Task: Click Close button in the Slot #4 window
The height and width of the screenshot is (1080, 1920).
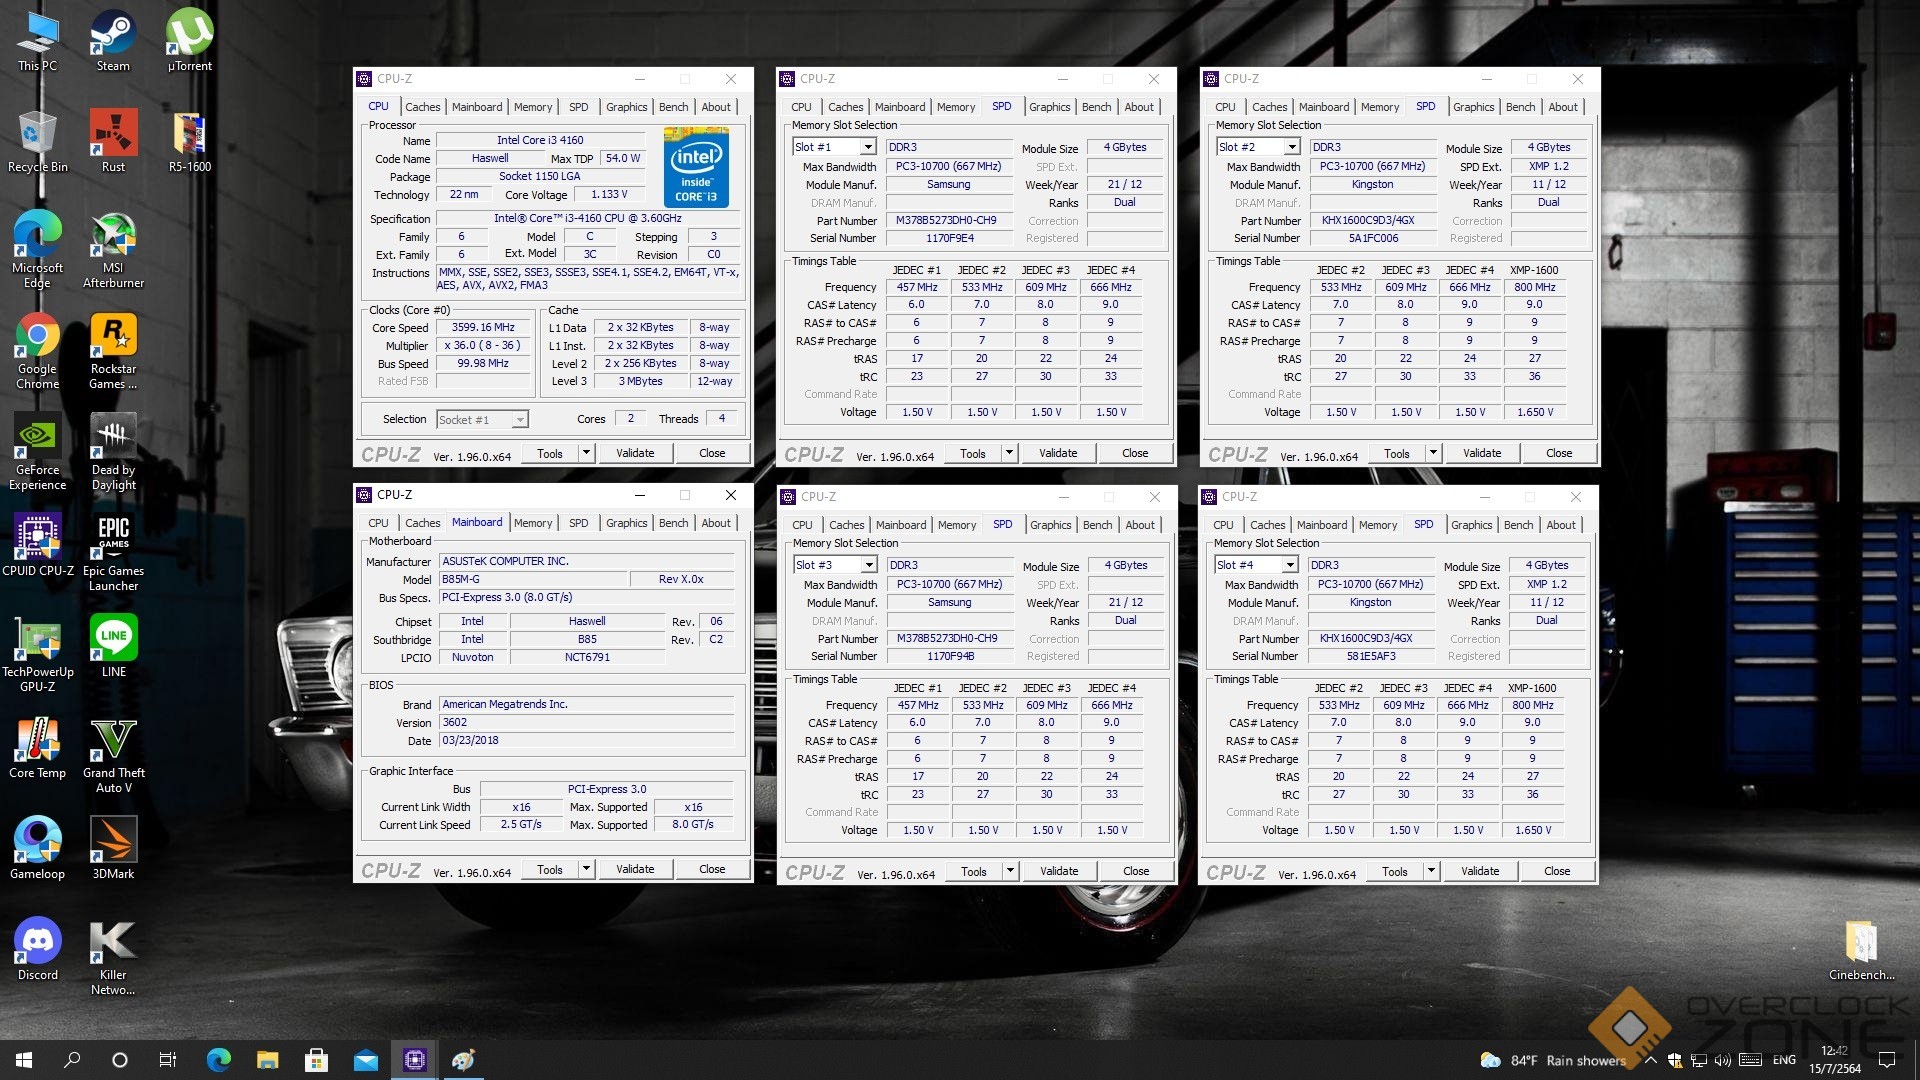Action: click(1557, 871)
